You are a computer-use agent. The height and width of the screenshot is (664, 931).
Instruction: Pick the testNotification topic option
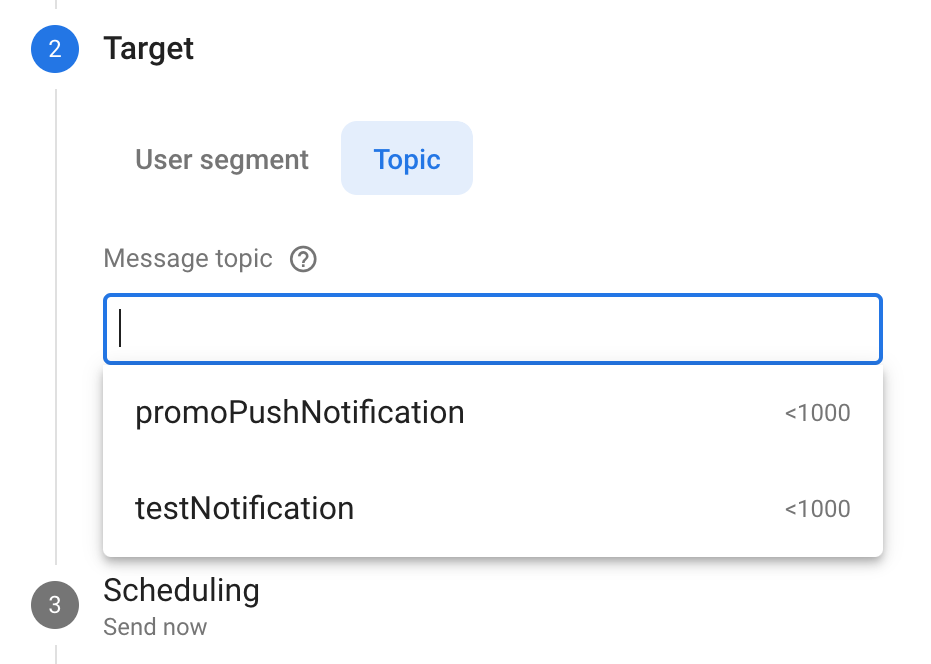493,509
